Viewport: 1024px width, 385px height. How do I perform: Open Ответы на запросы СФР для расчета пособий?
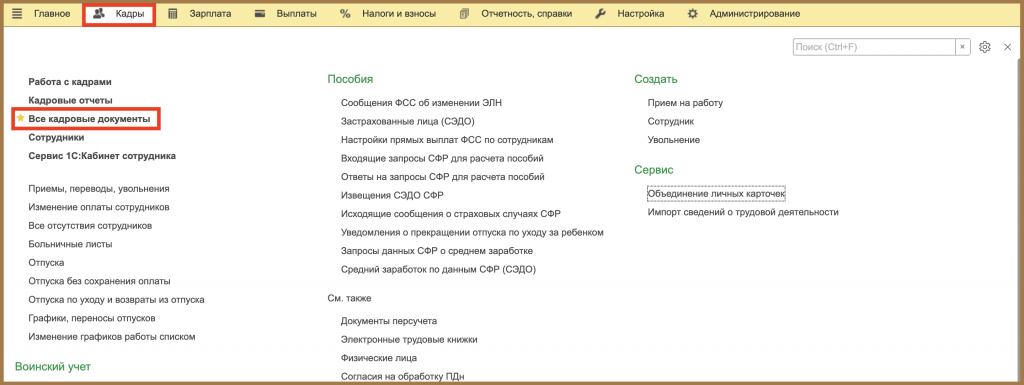pyautogui.click(x=443, y=177)
